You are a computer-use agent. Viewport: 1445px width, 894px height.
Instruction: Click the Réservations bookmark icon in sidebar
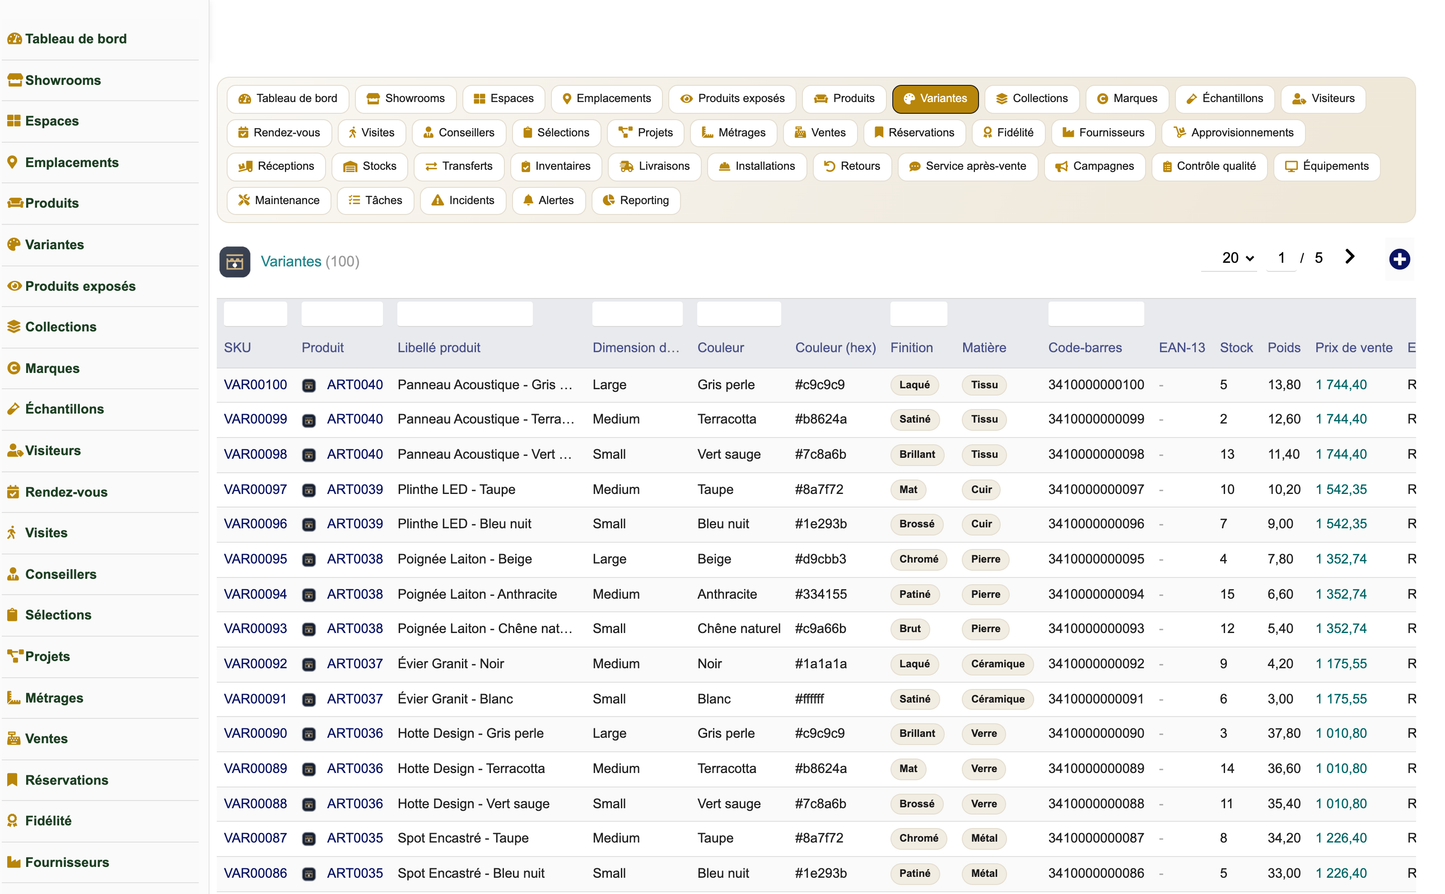click(x=12, y=780)
